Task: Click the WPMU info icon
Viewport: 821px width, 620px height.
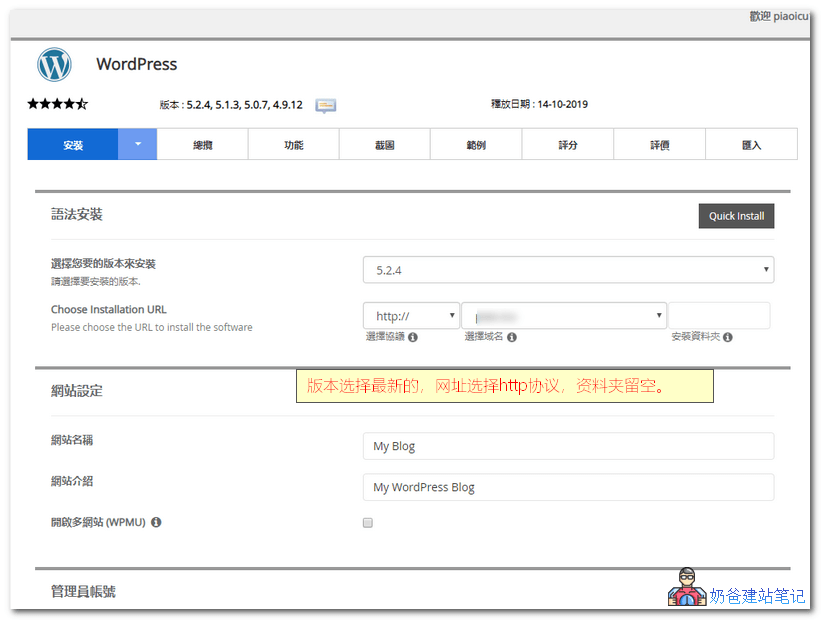Action: point(155,522)
